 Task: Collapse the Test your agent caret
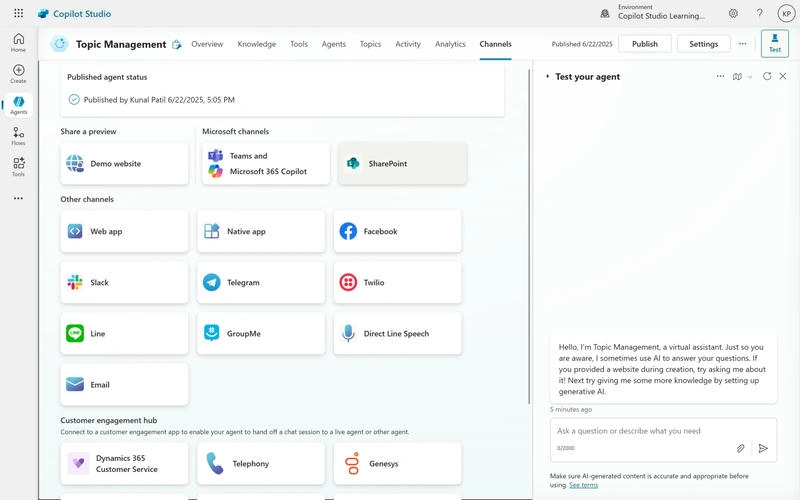547,77
